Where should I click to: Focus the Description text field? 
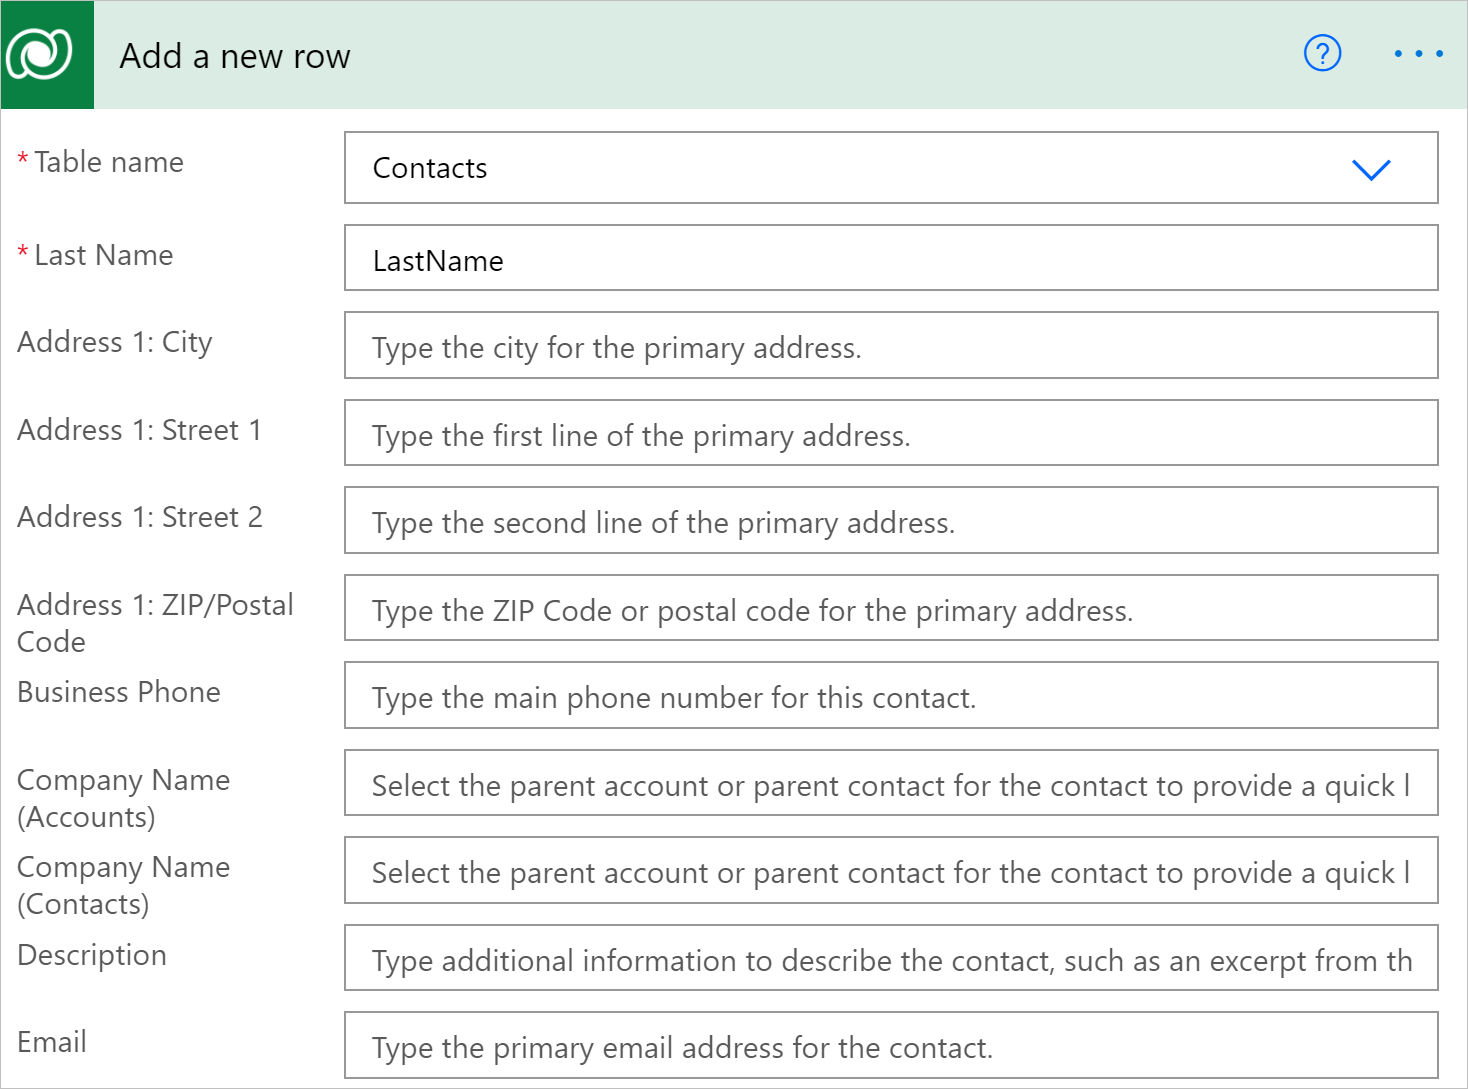click(890, 958)
